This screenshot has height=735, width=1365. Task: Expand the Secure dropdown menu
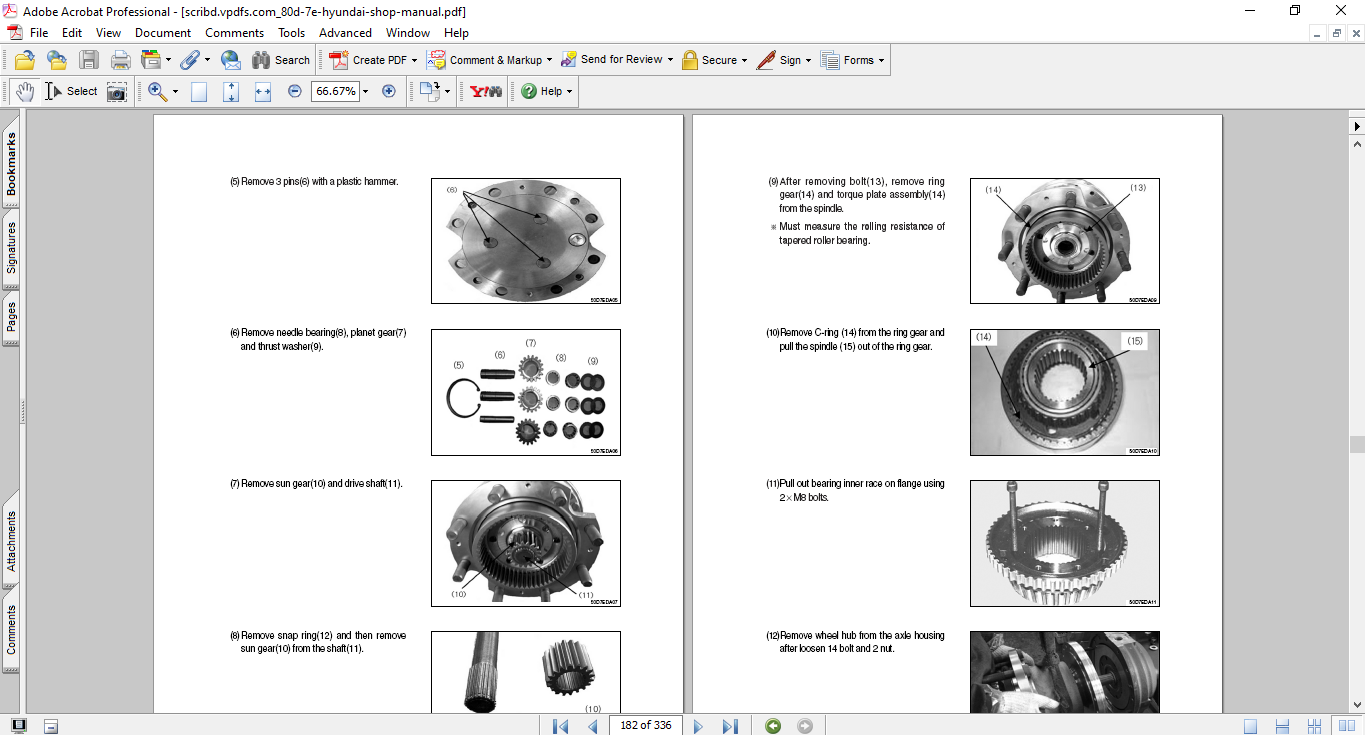745,60
